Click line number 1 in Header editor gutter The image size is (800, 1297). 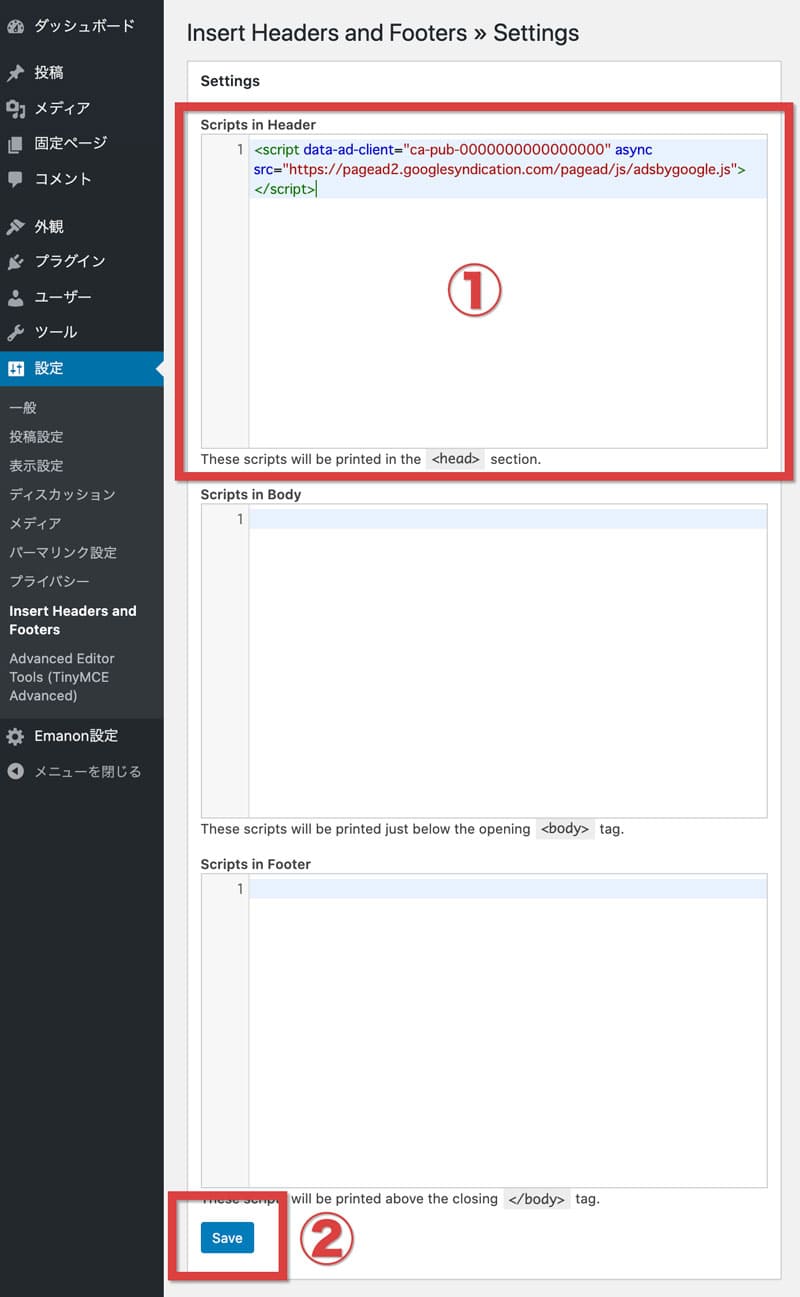[240, 149]
